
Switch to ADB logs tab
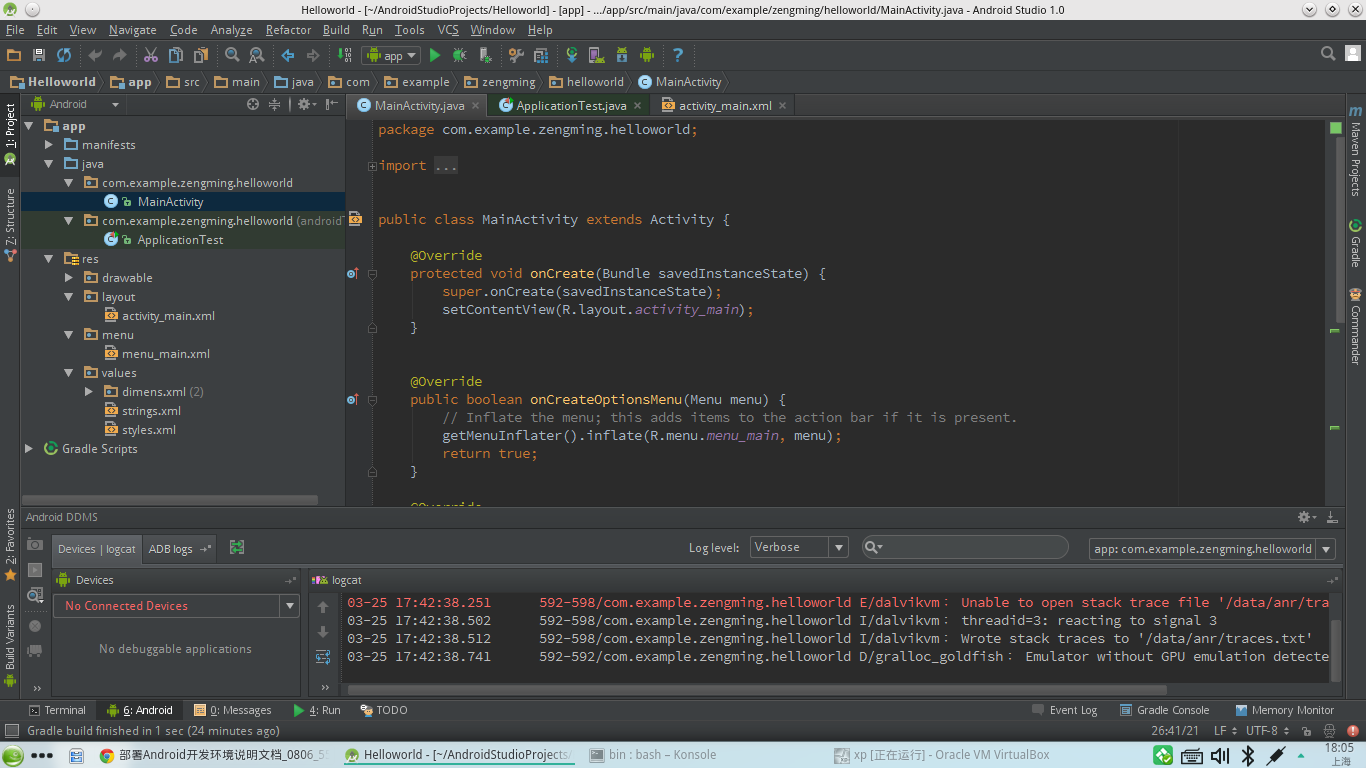pyautogui.click(x=179, y=549)
